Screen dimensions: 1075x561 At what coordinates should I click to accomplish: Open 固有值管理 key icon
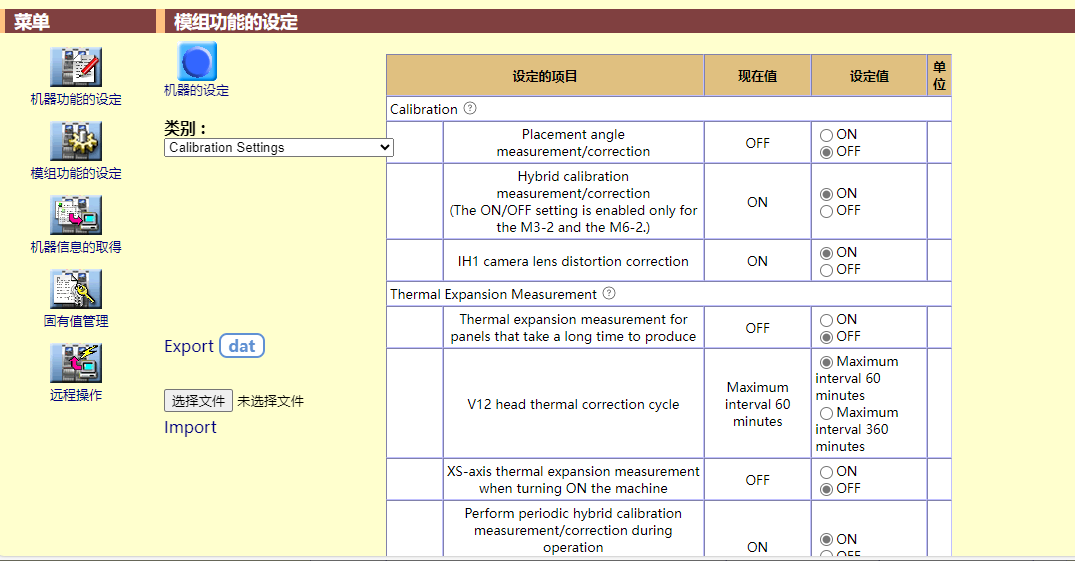[x=76, y=289]
